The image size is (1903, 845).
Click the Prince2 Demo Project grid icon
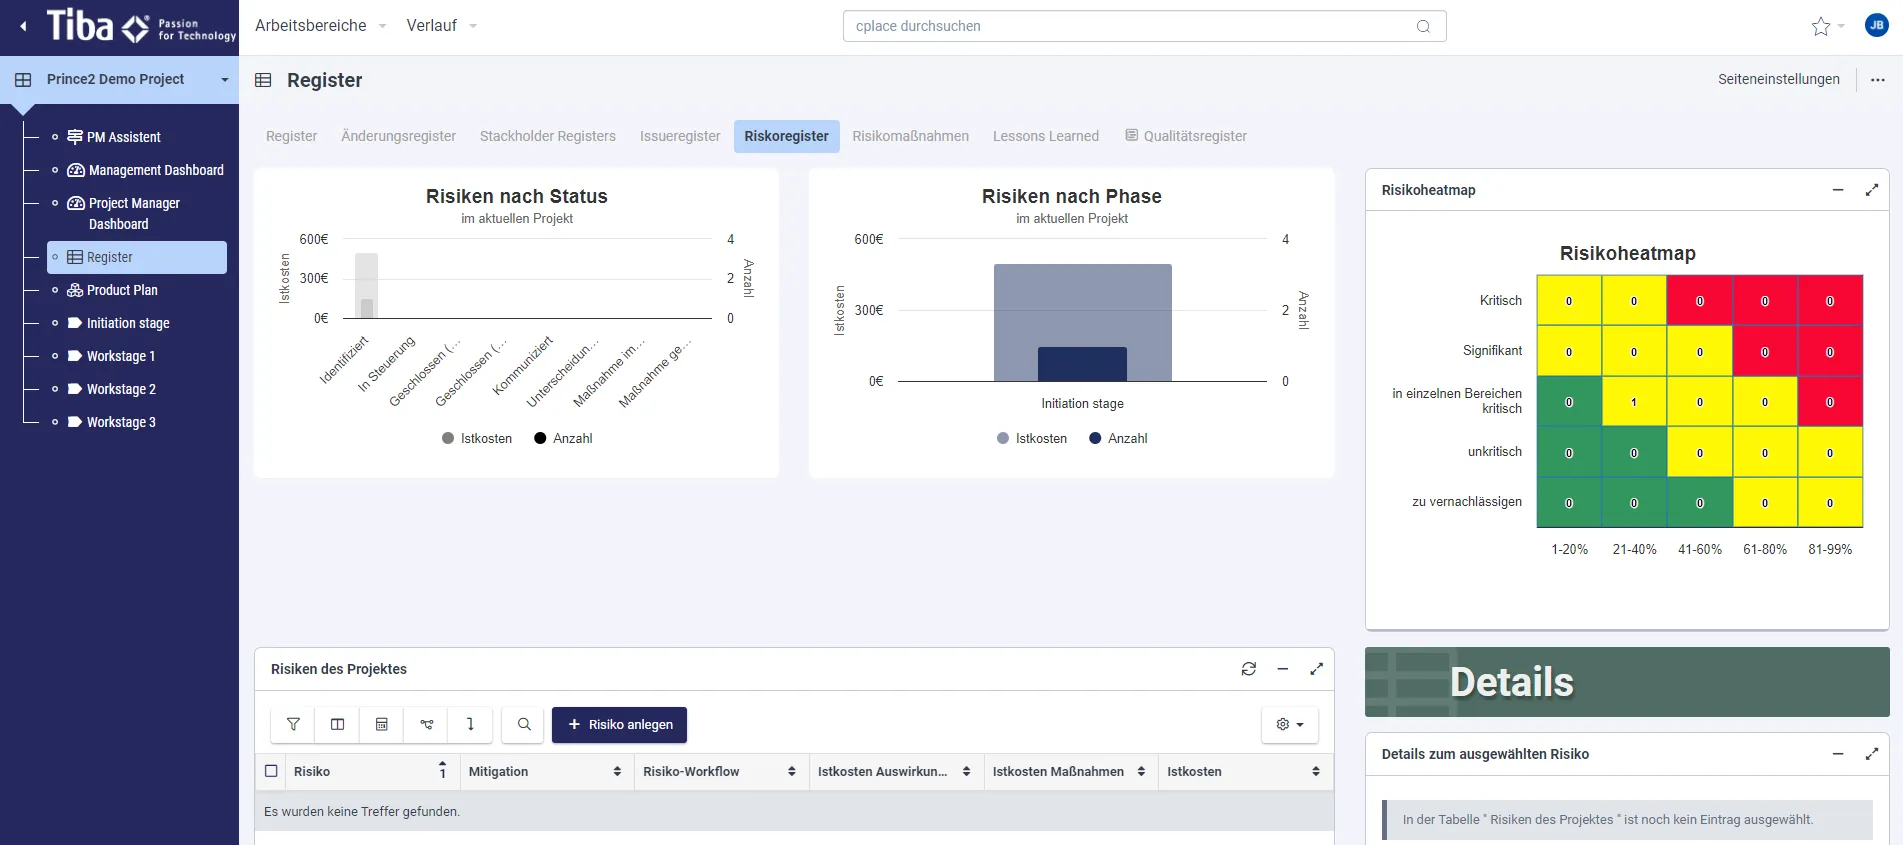23,79
